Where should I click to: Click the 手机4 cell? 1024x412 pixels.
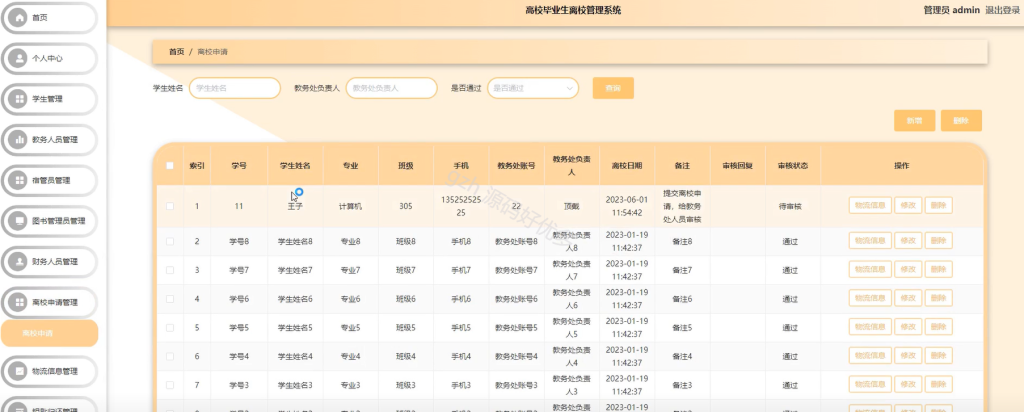[x=461, y=357]
